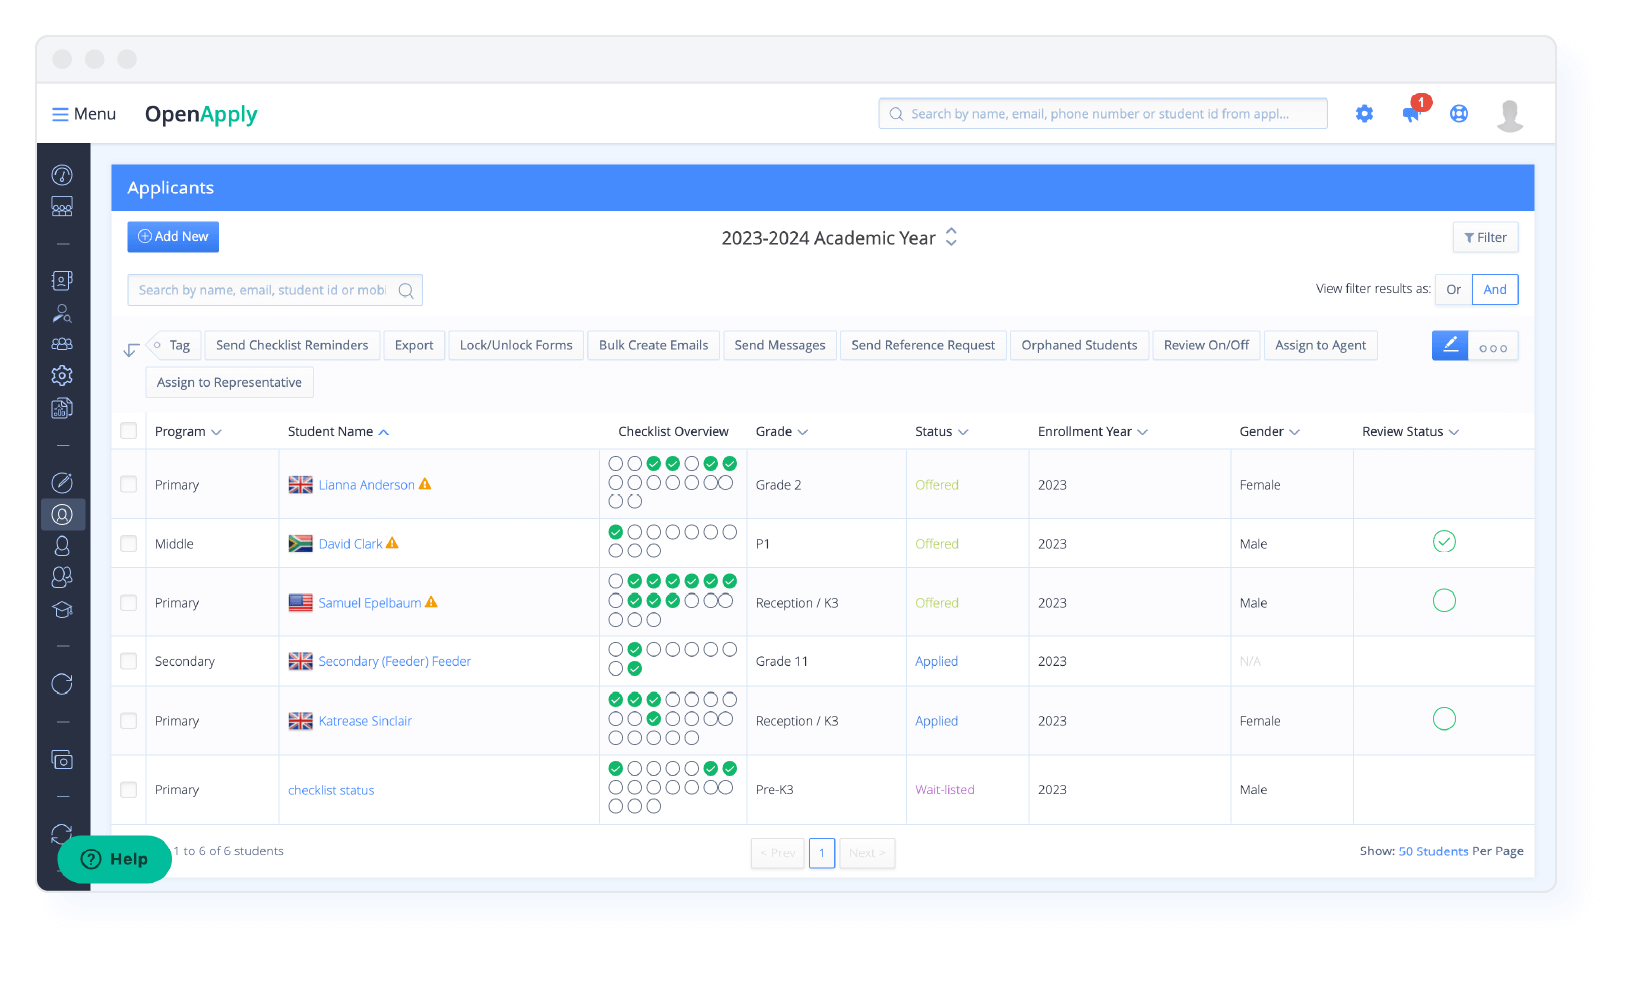The width and height of the screenshot is (1648, 990).
Task: Open the dashboard gauge icon in sidebar
Action: tap(62, 175)
